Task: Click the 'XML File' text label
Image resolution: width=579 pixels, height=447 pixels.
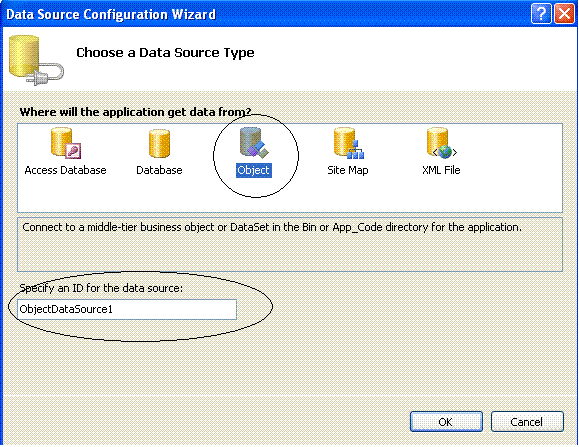Action: pyautogui.click(x=441, y=170)
